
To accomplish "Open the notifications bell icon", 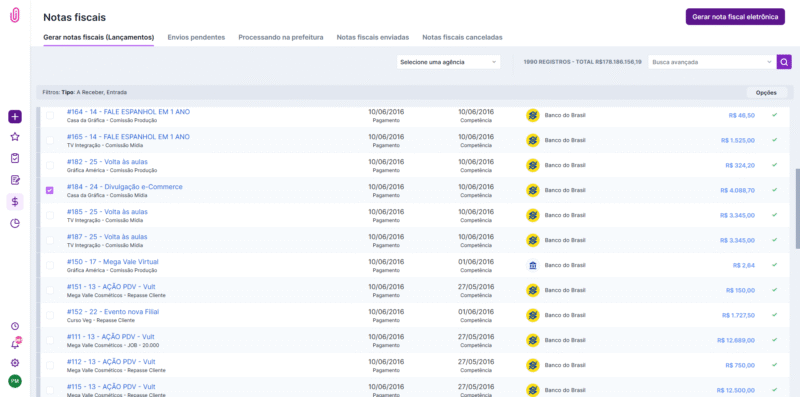I will point(15,344).
